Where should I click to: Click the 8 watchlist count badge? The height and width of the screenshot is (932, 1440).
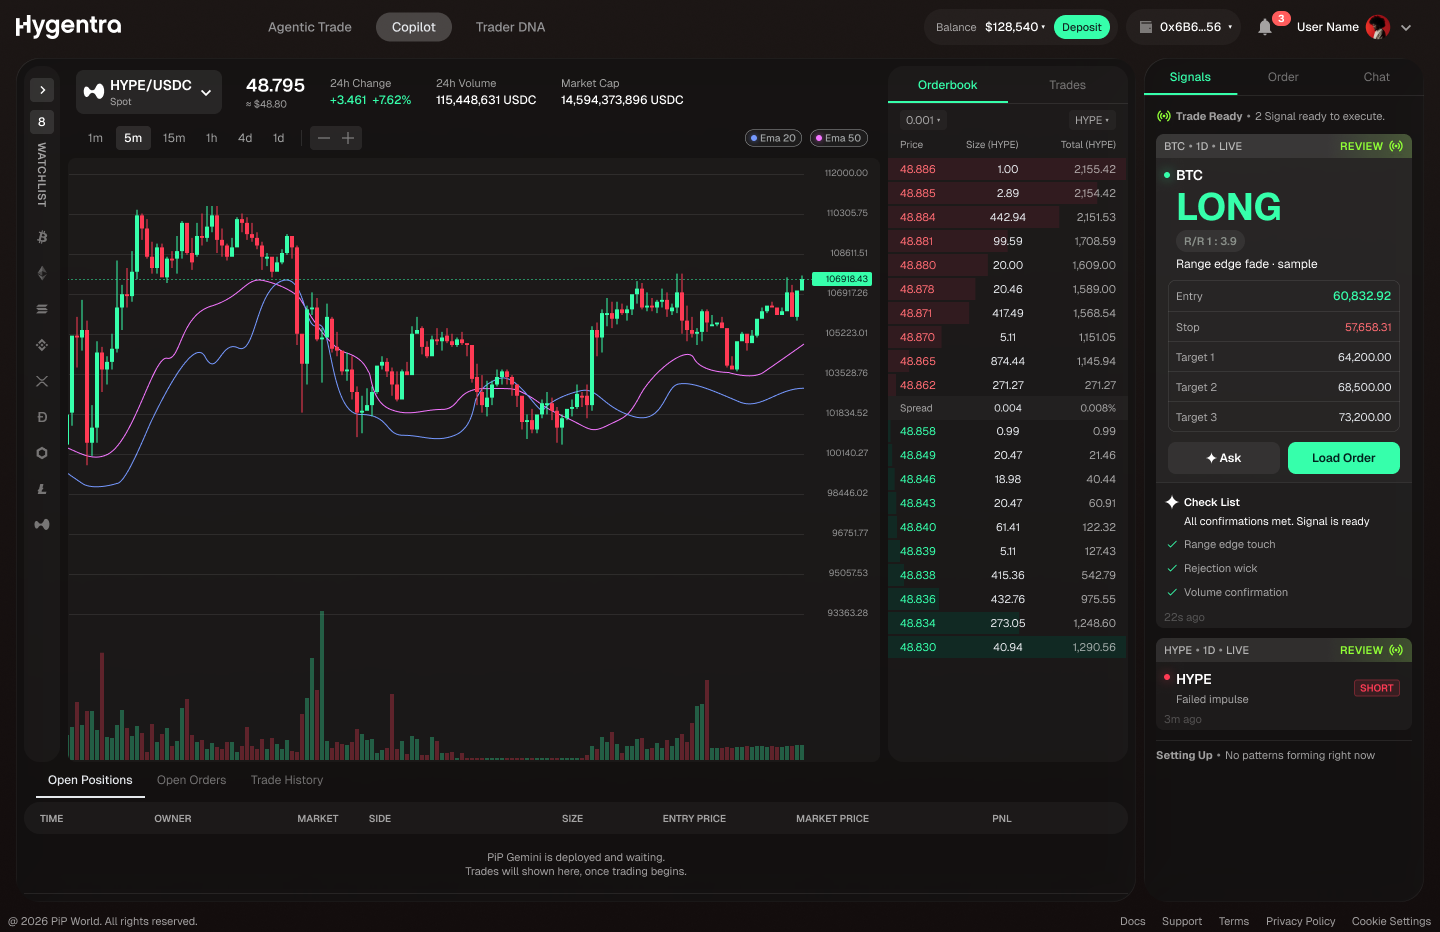pos(42,122)
